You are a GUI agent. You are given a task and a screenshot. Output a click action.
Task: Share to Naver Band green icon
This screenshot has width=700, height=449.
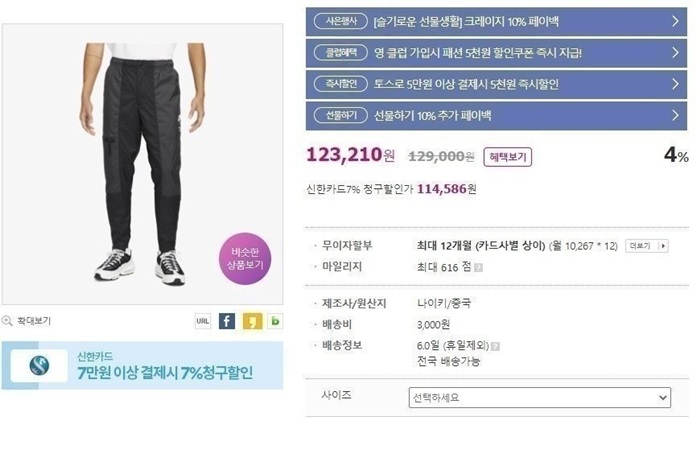pyautogui.click(x=275, y=321)
